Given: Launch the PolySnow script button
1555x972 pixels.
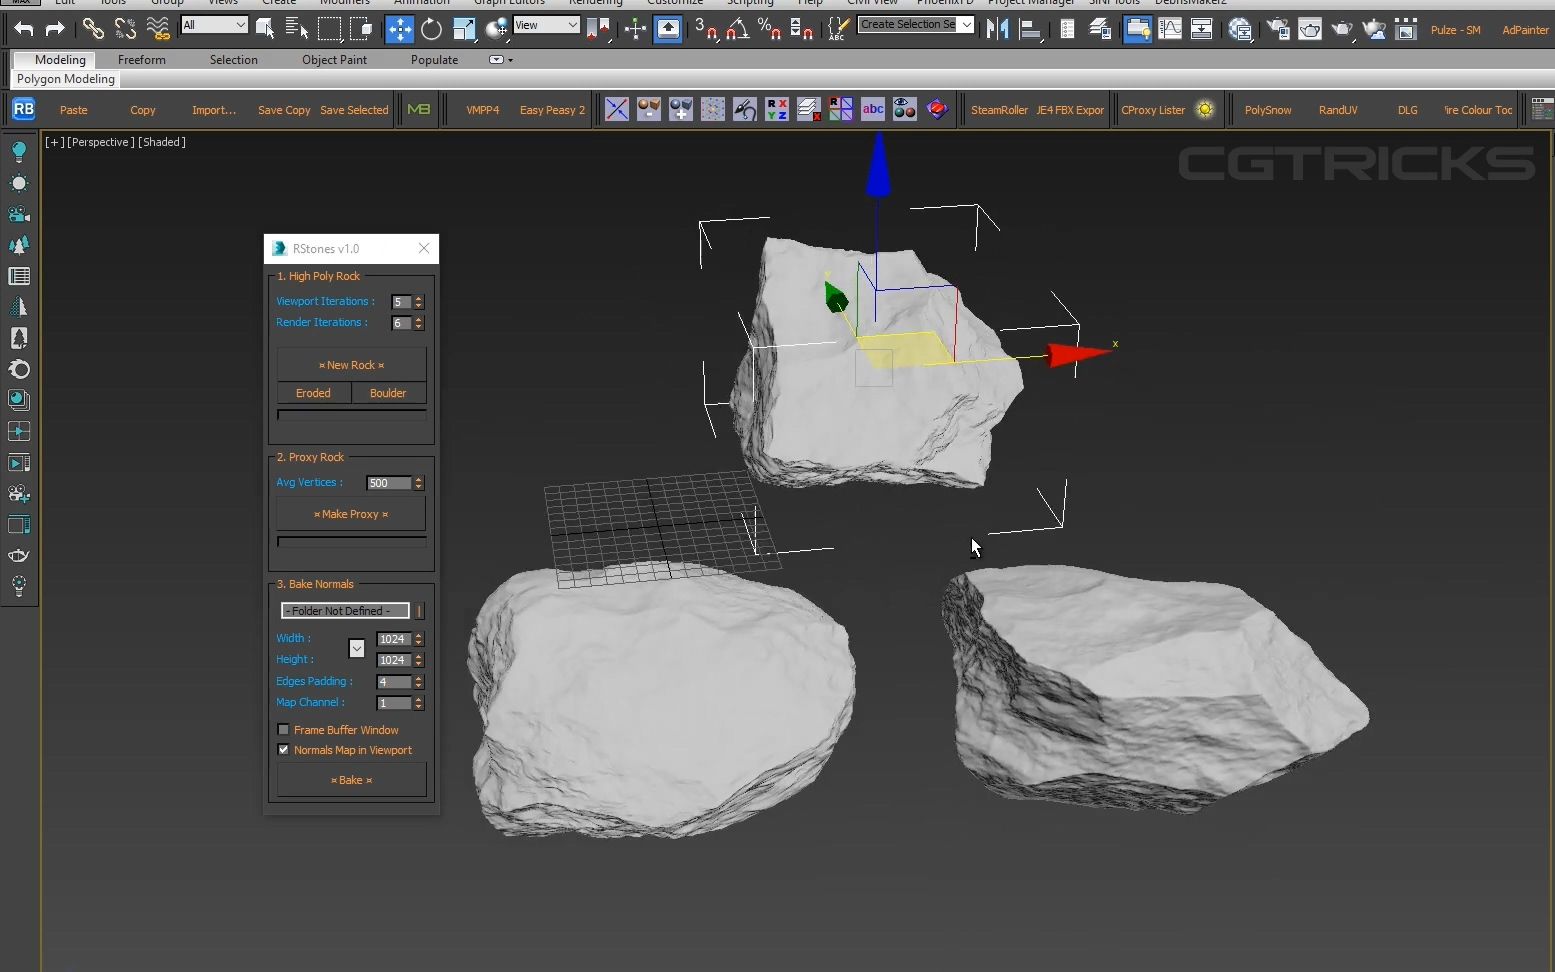Looking at the screenshot, I should click(1268, 110).
